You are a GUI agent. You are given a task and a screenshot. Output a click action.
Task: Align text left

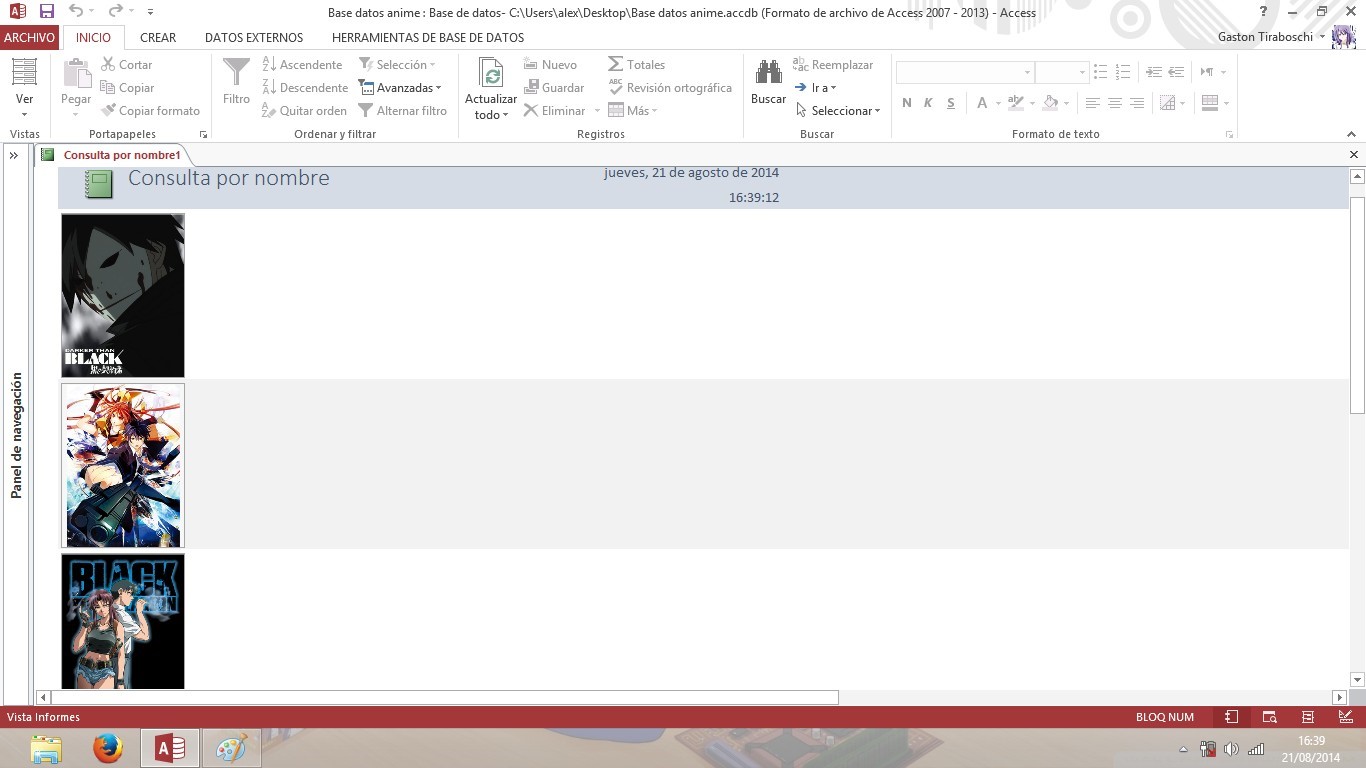(x=1092, y=102)
